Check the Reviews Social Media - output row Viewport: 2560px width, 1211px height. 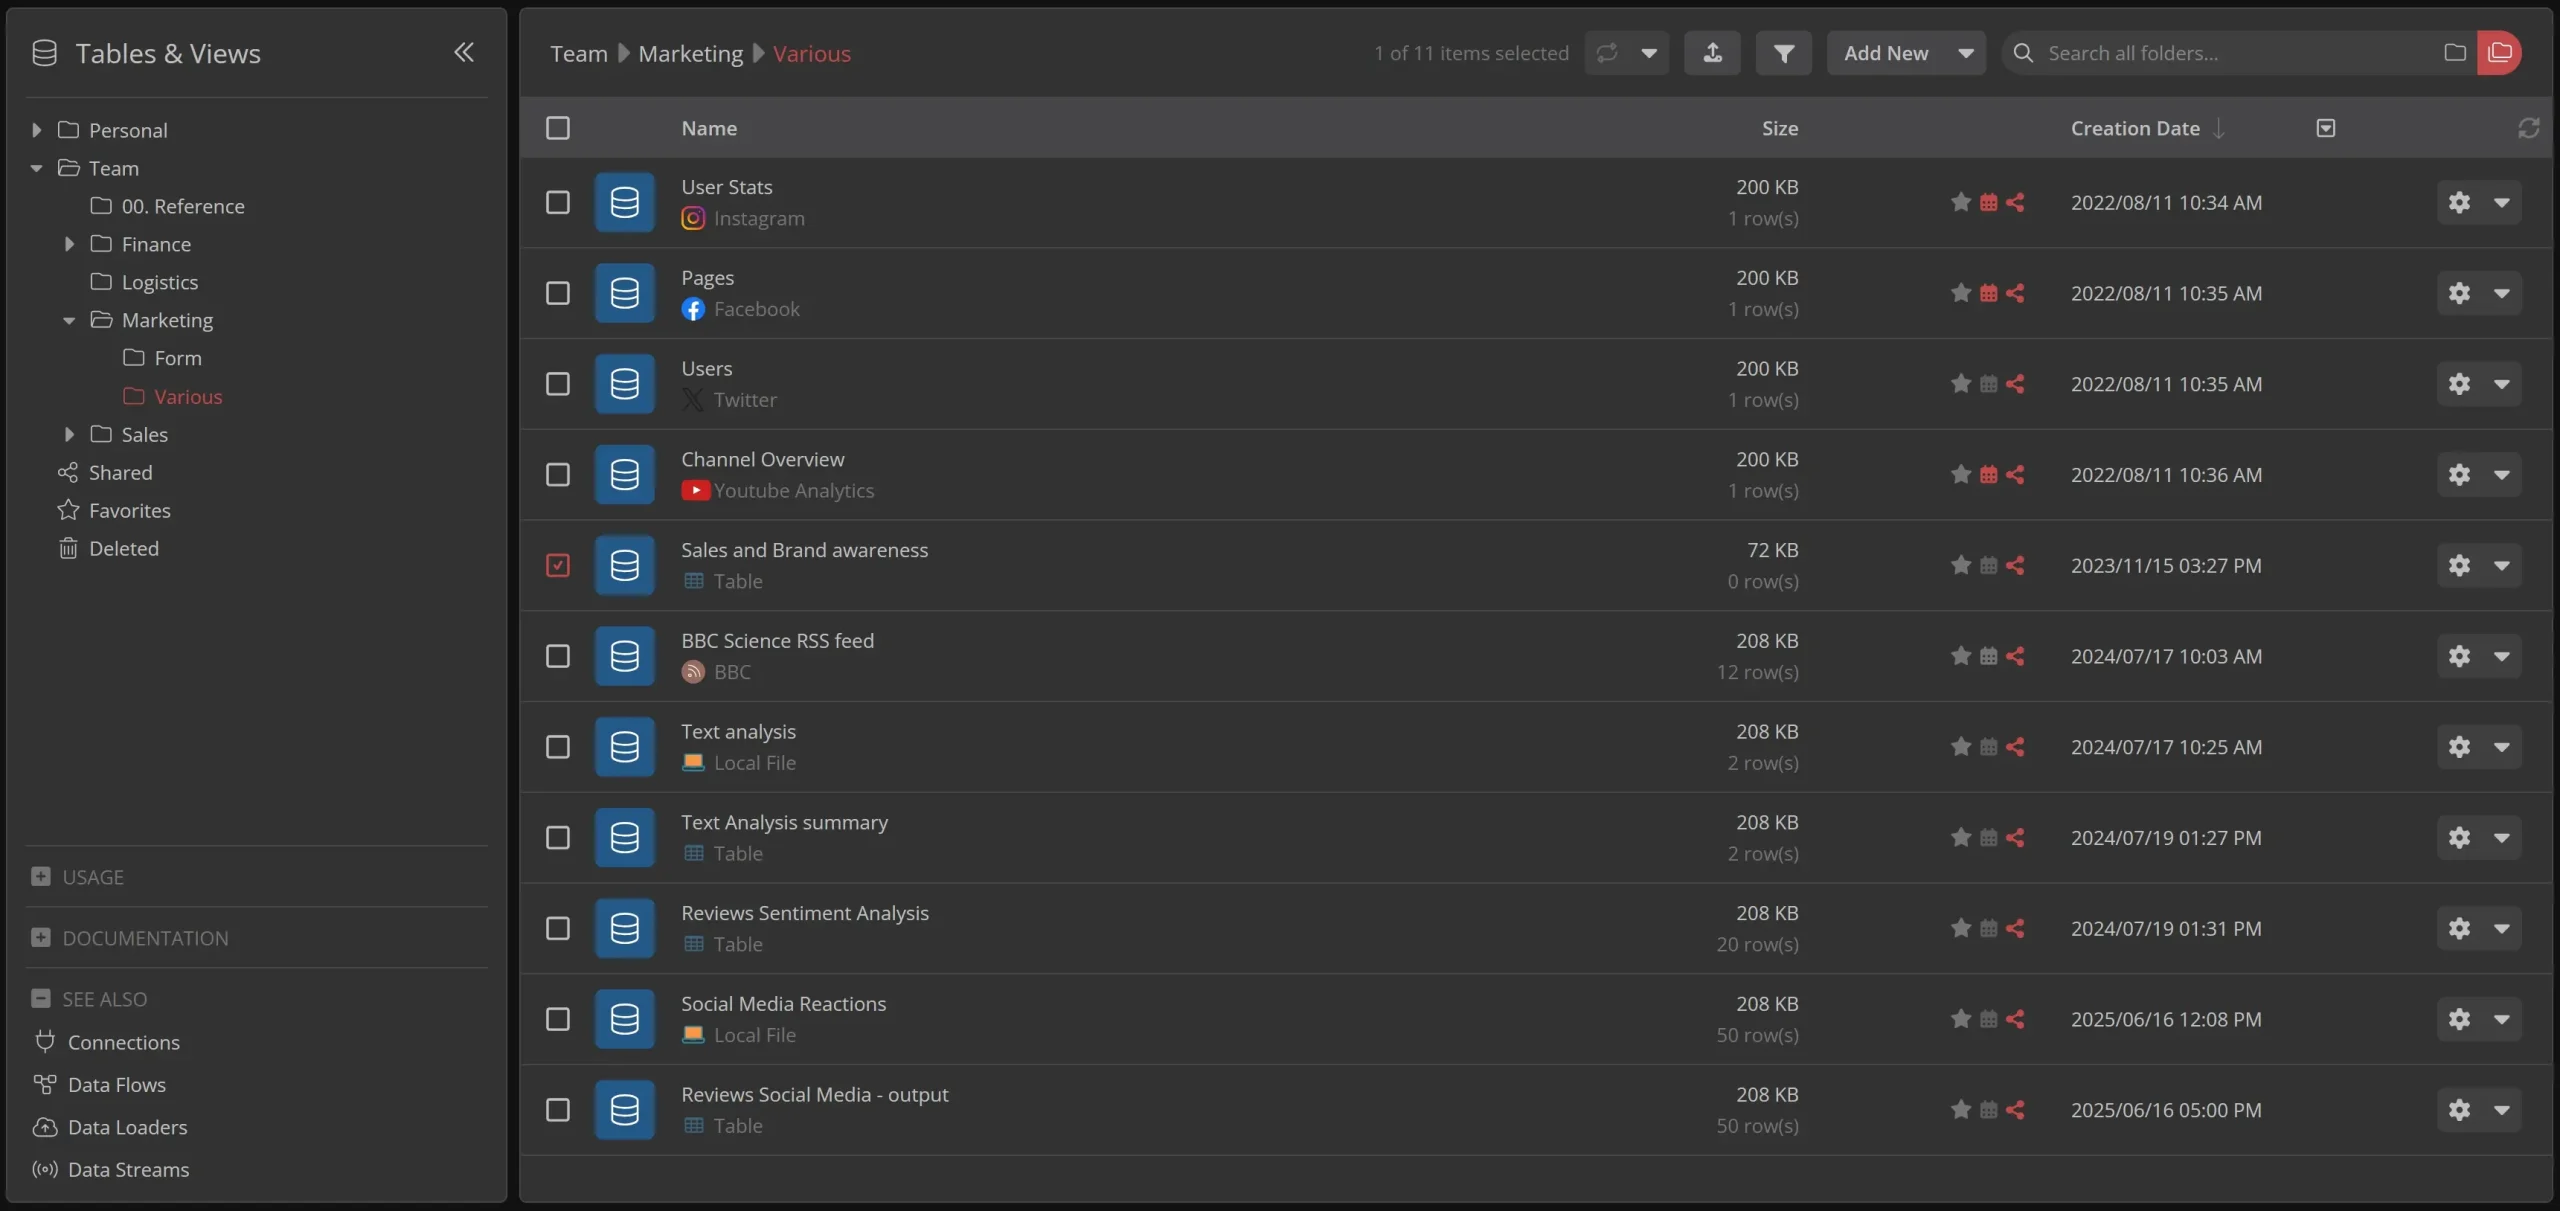[557, 1110]
